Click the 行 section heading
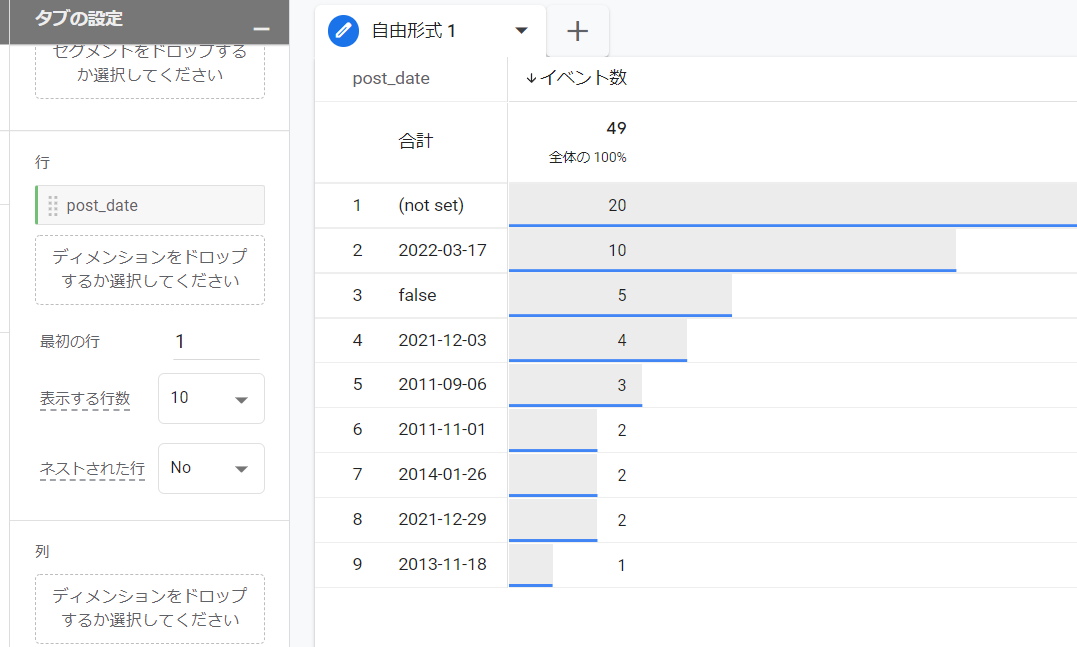Viewport: 1077px width, 647px height. coord(43,162)
